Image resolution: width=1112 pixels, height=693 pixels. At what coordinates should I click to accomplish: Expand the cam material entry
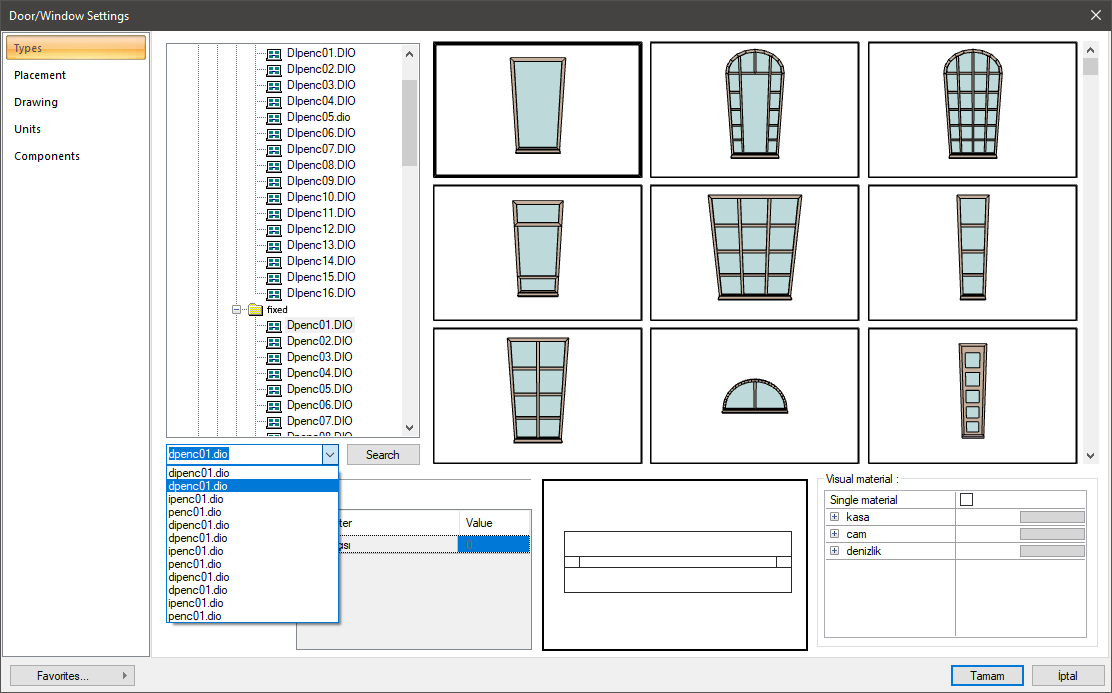pyautogui.click(x=834, y=534)
